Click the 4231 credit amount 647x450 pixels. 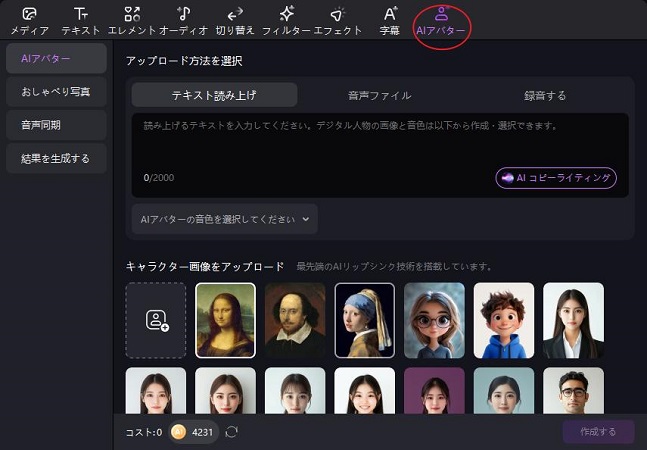coord(202,432)
